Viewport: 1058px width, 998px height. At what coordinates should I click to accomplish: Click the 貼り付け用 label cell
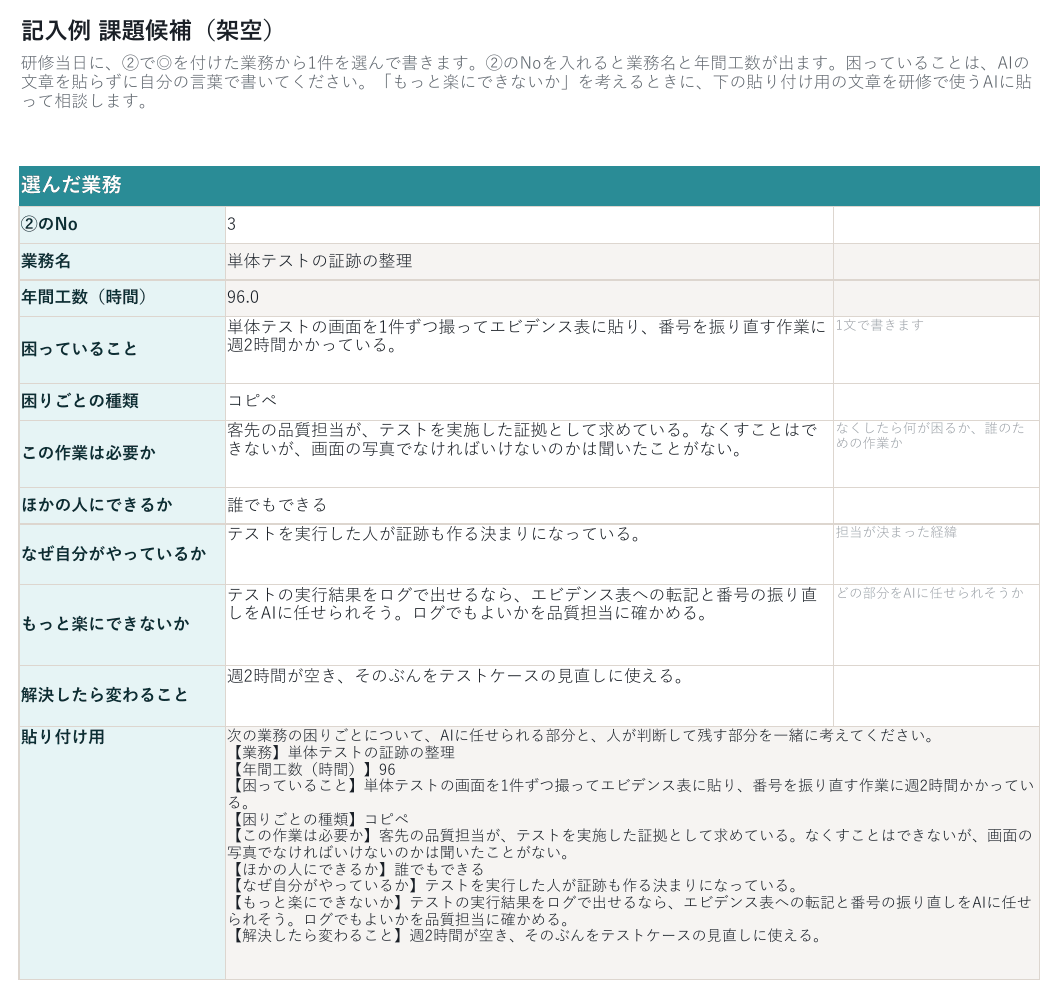[x=122, y=853]
